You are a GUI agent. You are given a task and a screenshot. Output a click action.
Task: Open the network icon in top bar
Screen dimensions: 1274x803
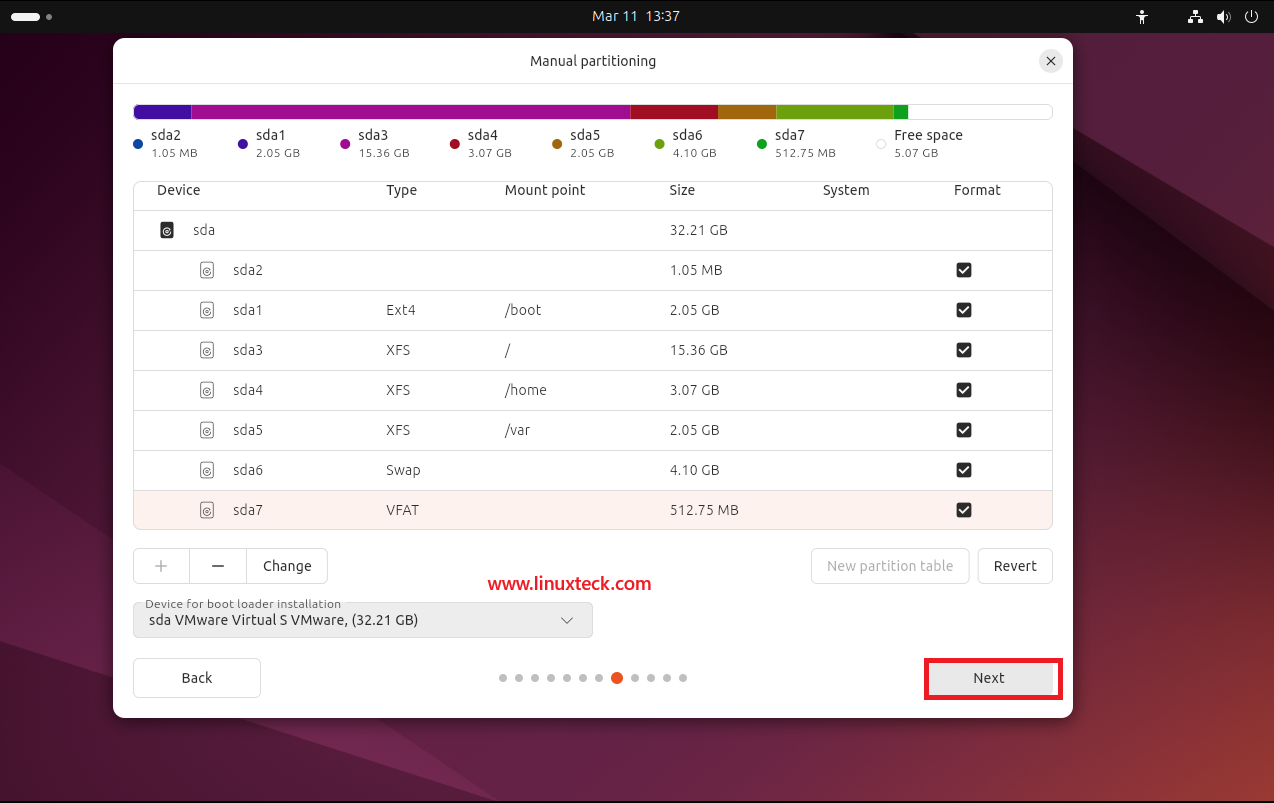(x=1195, y=16)
